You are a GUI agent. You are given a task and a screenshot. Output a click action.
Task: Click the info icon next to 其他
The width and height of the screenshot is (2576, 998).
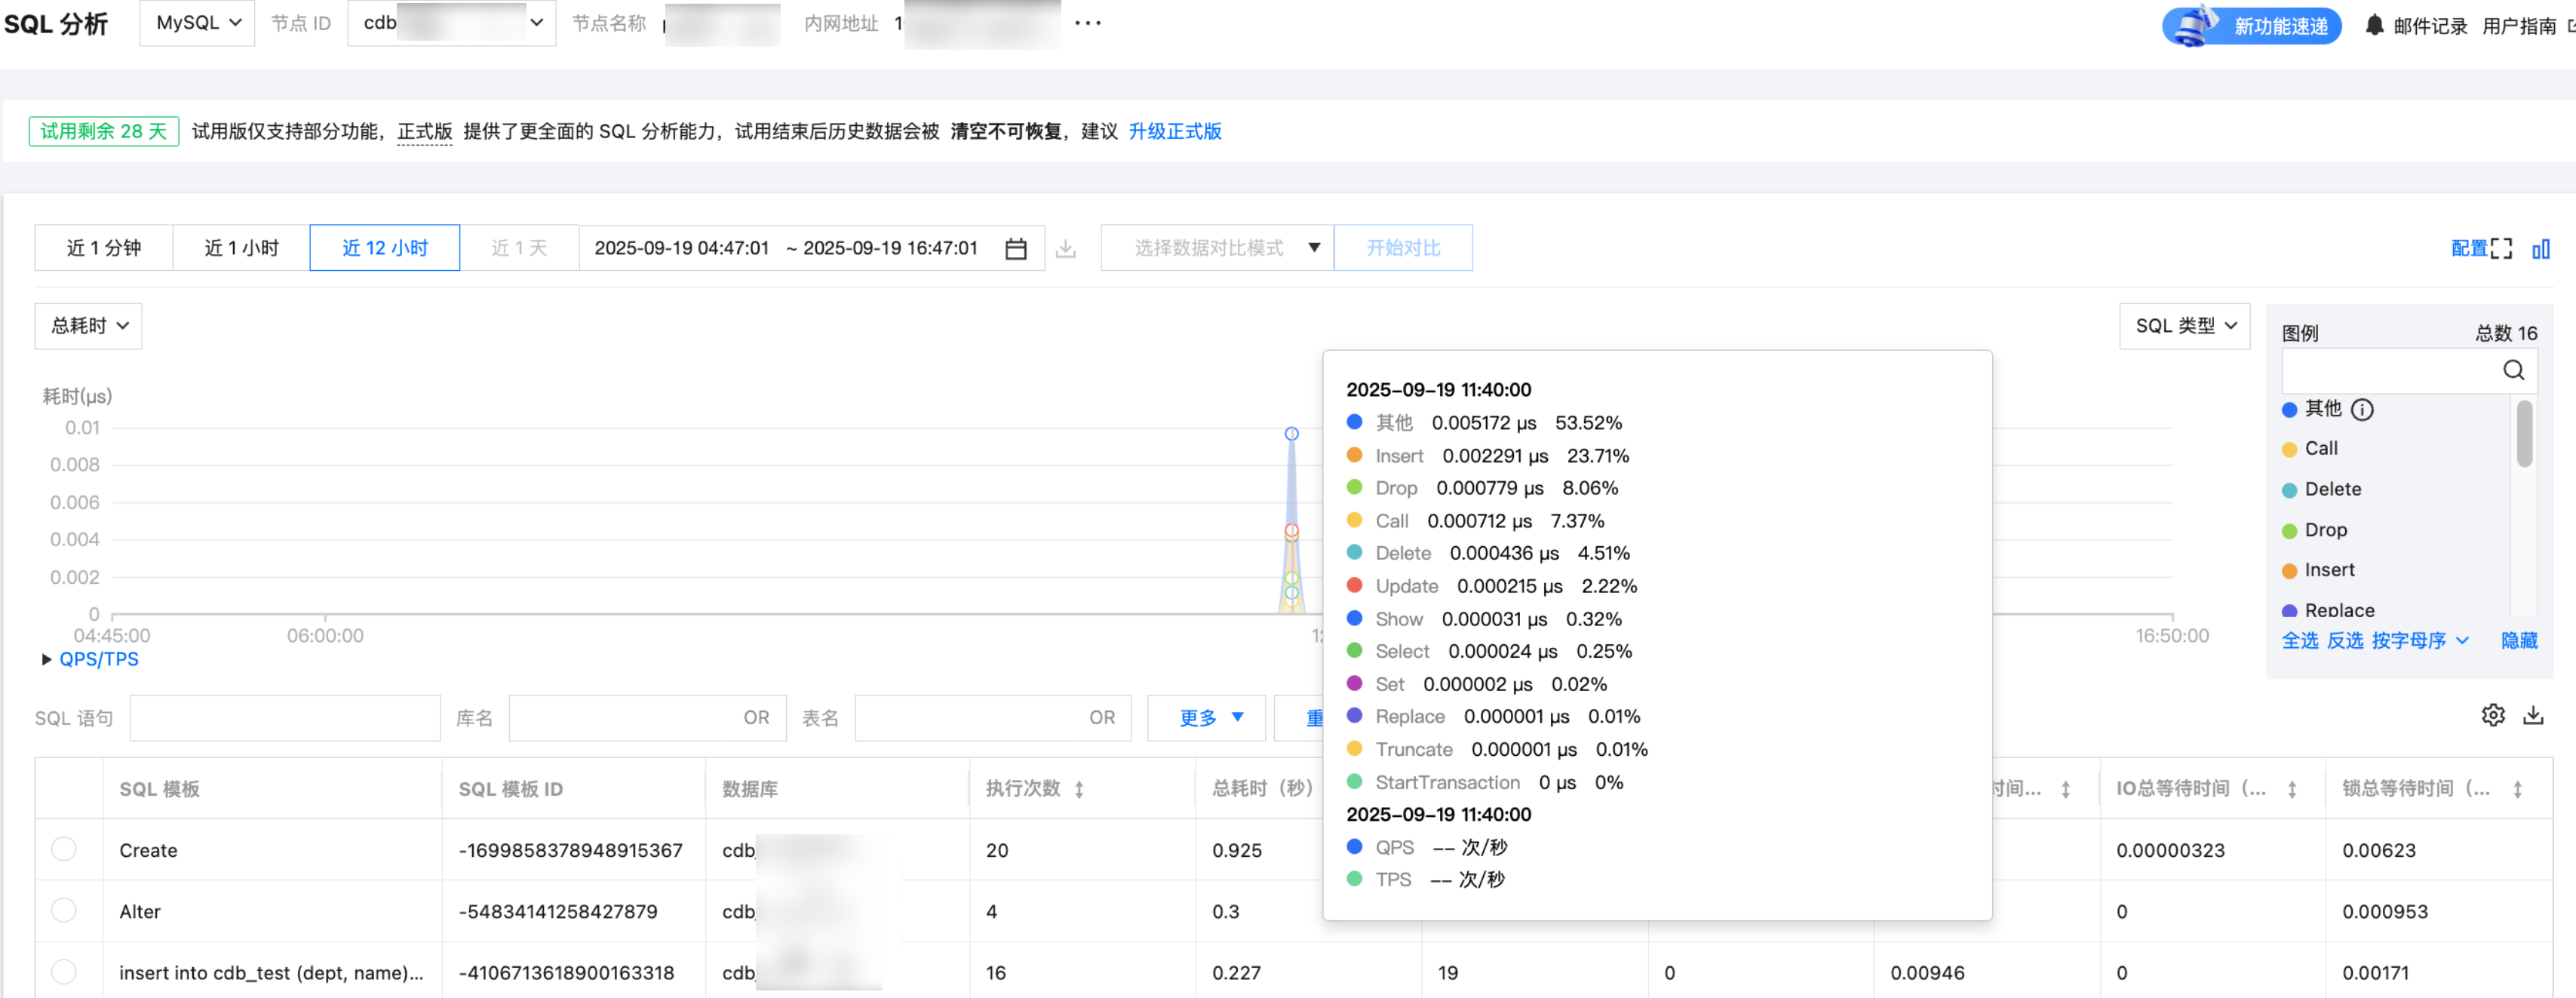point(2362,410)
